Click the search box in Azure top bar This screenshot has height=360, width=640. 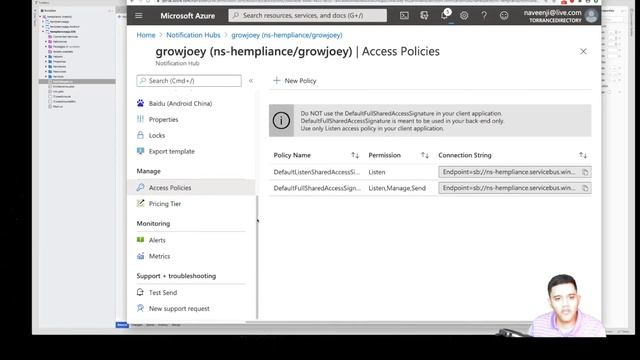click(308, 16)
